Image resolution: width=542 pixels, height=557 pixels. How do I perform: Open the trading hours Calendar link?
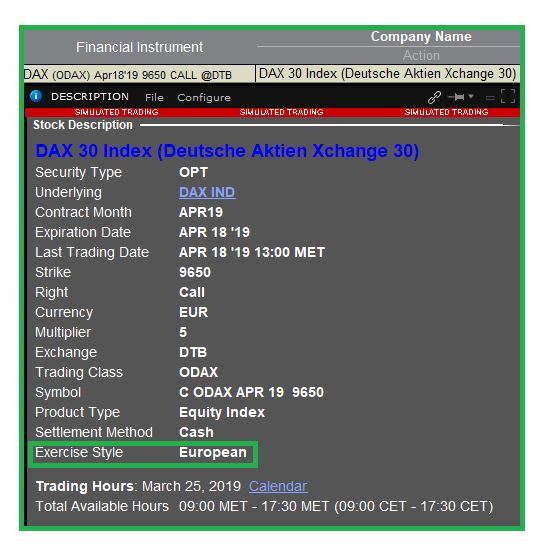278,486
